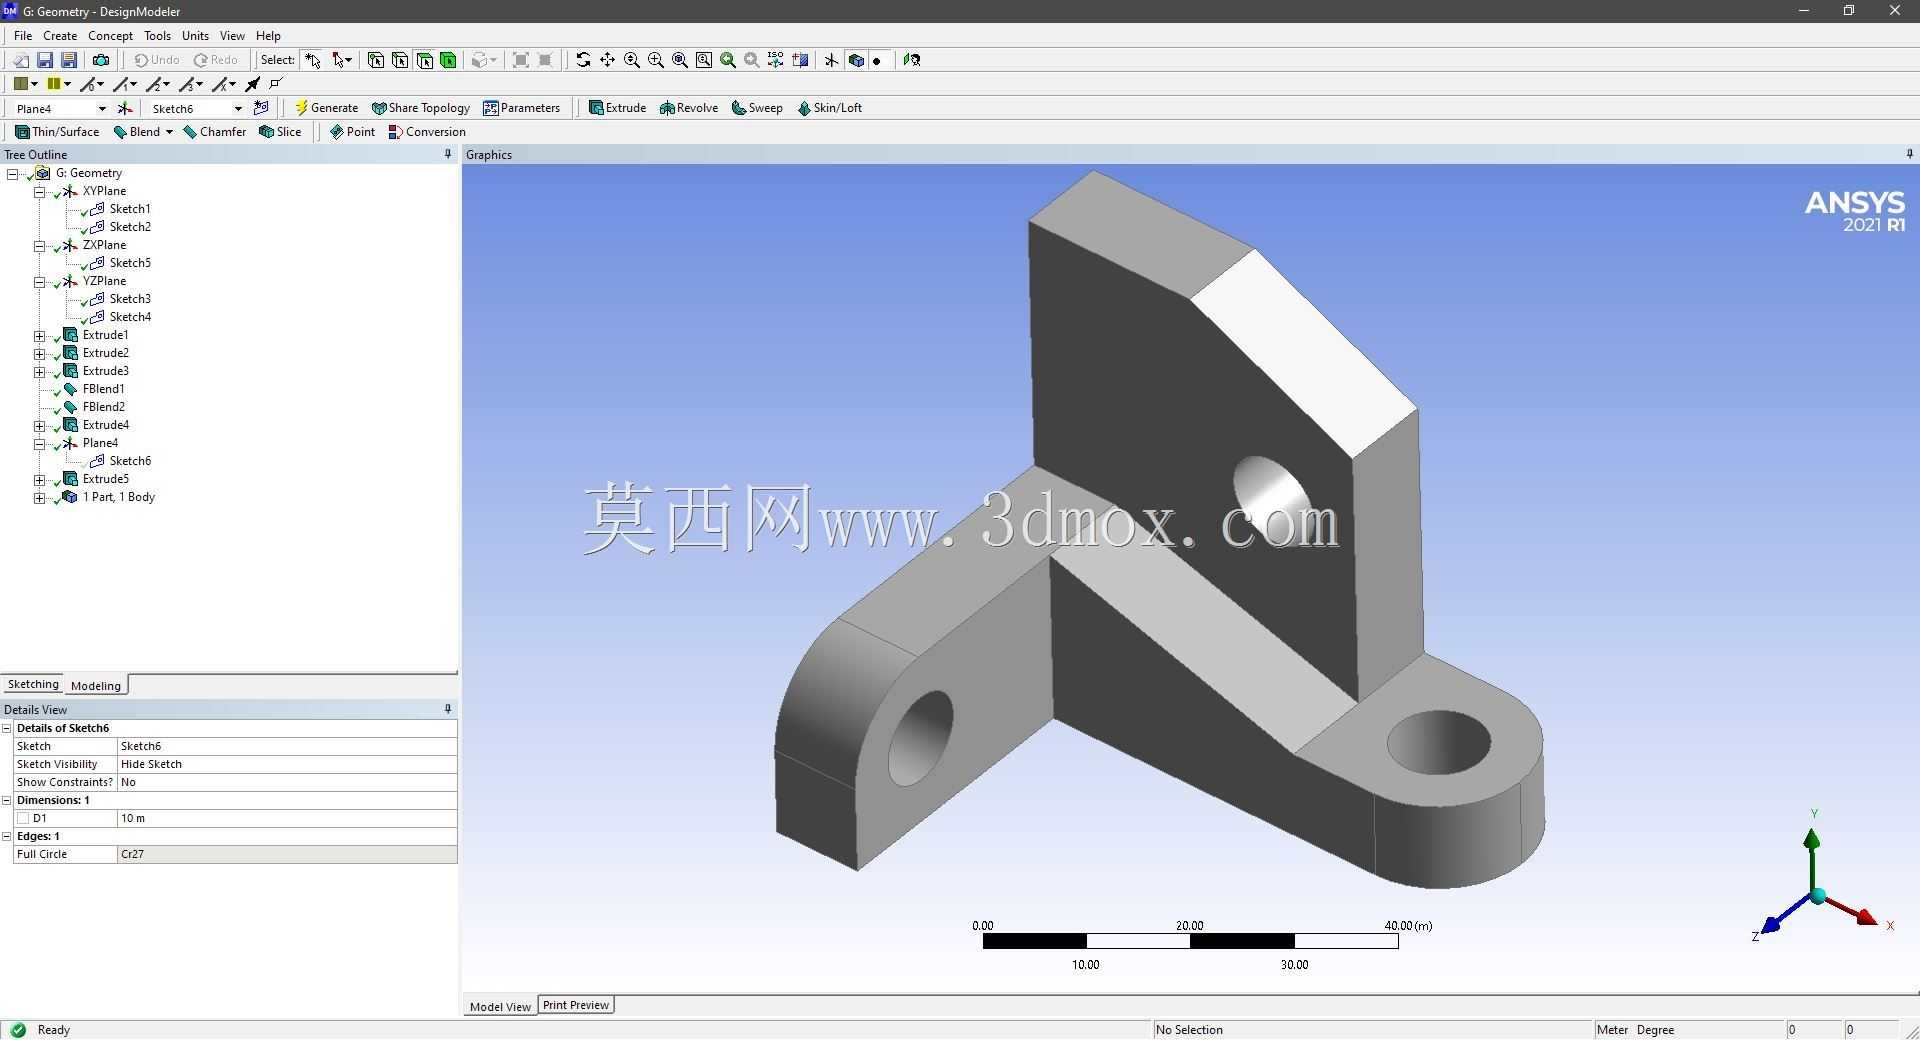Click the Extrude feature button
This screenshot has width=1920, height=1040.
click(x=617, y=108)
